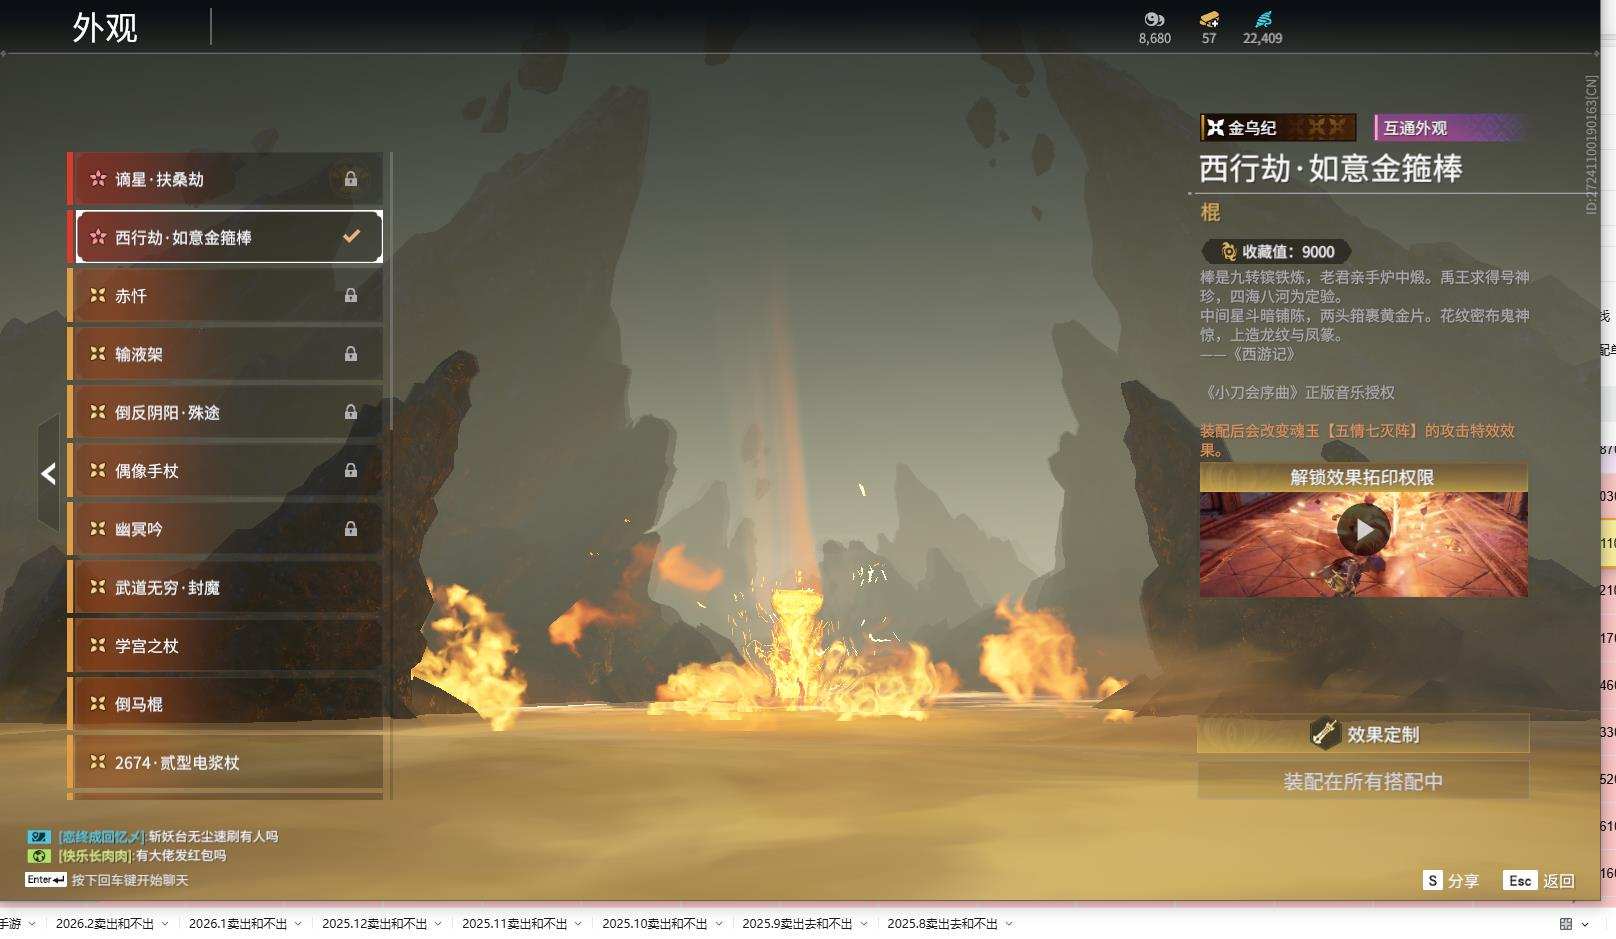Collapse the list with the left arrow
The image size is (1616, 939).
coord(48,473)
